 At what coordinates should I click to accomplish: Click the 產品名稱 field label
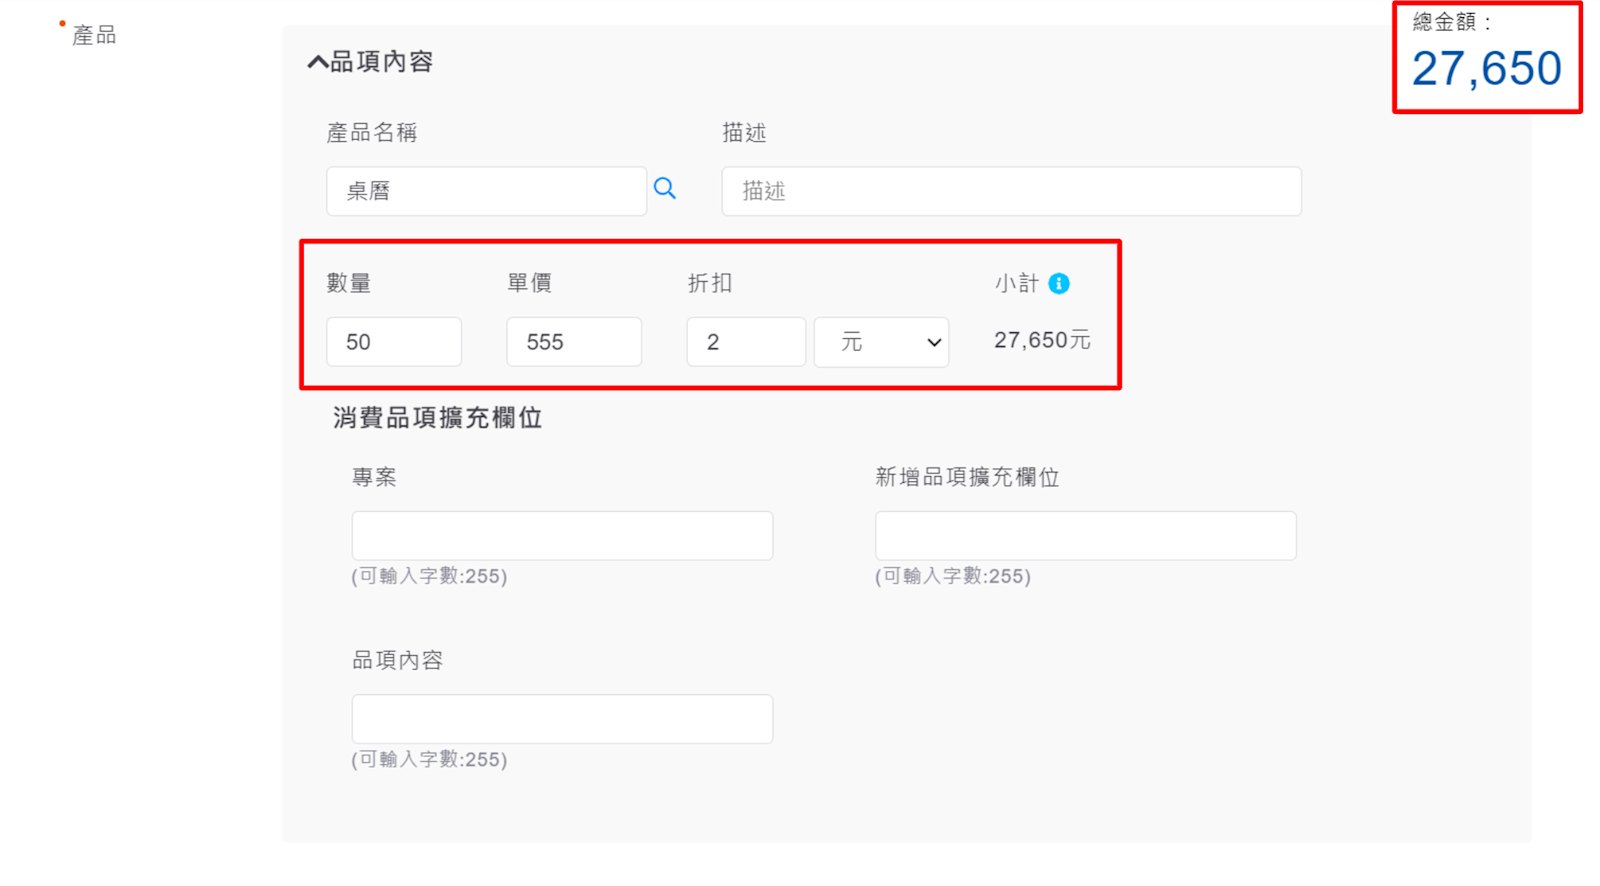[x=371, y=133]
